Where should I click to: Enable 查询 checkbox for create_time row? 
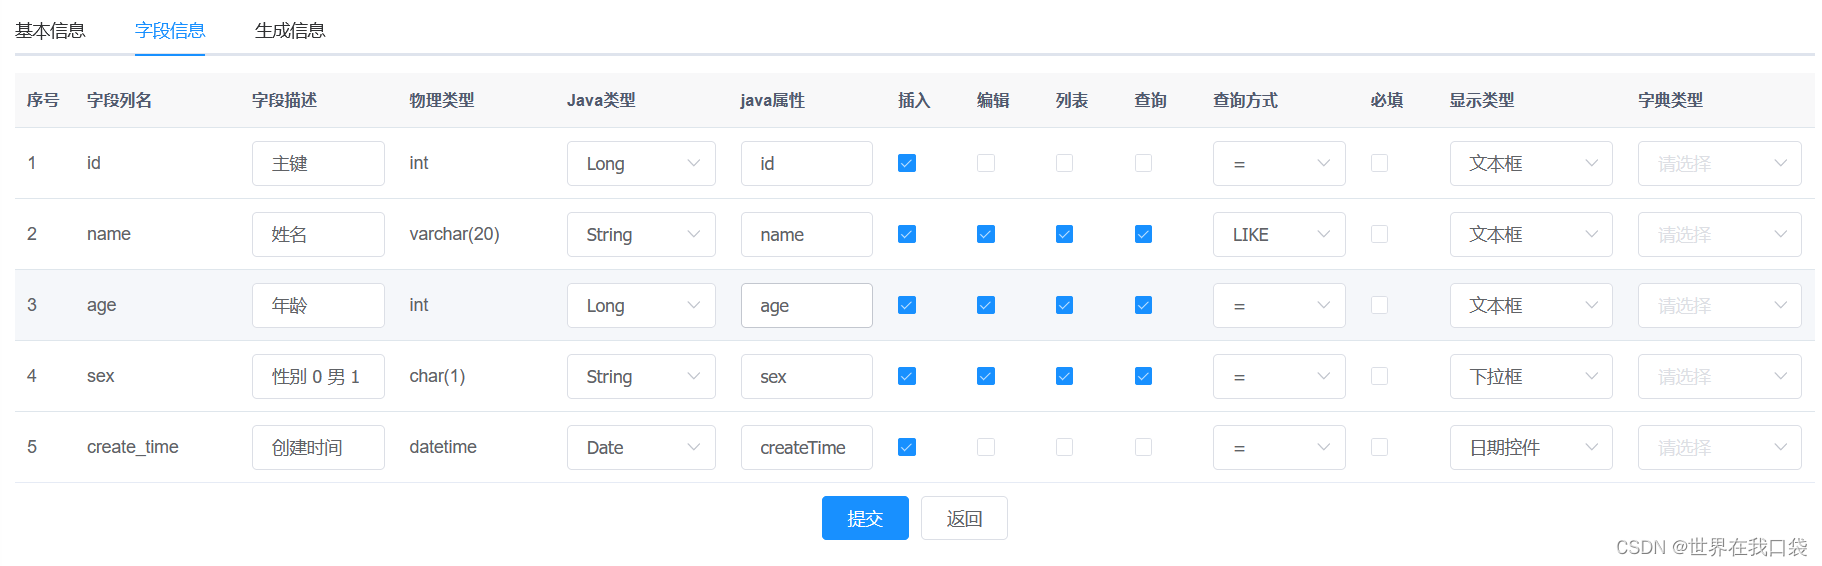[1144, 447]
